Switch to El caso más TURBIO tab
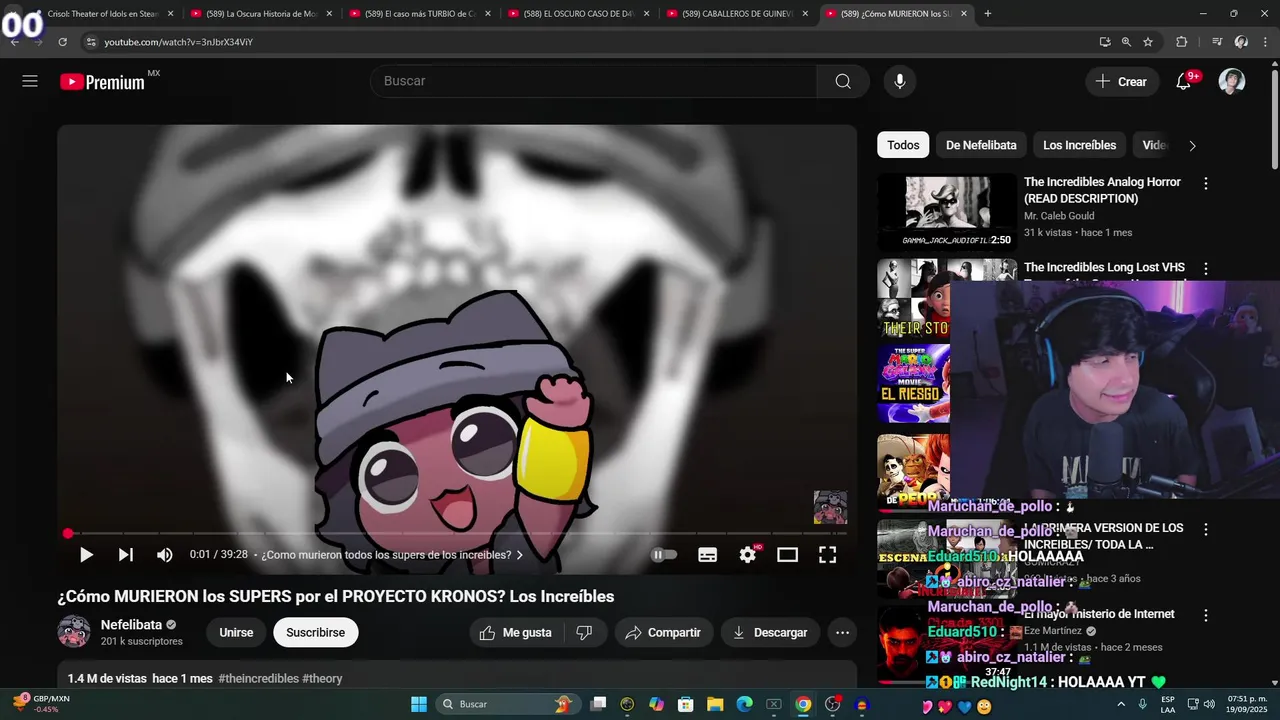1280x720 pixels. pyautogui.click(x=421, y=14)
